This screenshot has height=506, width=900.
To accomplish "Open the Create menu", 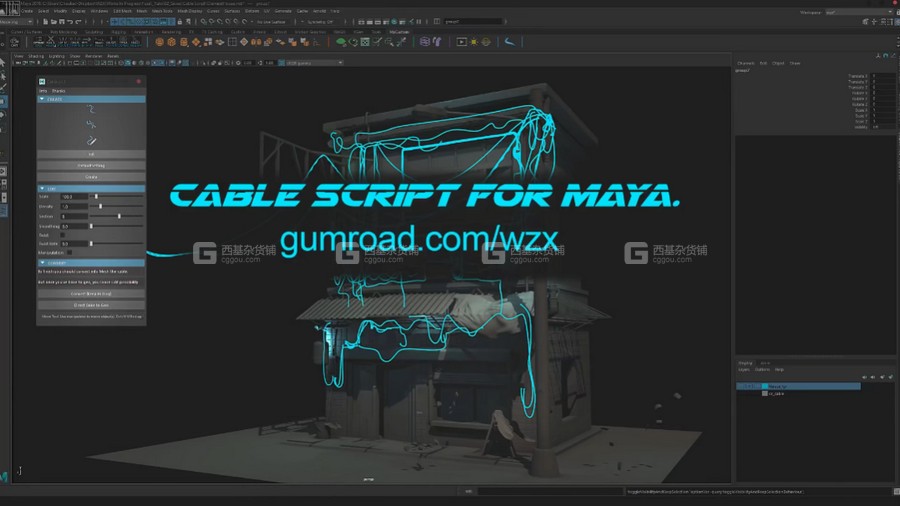I will tap(27, 11).
